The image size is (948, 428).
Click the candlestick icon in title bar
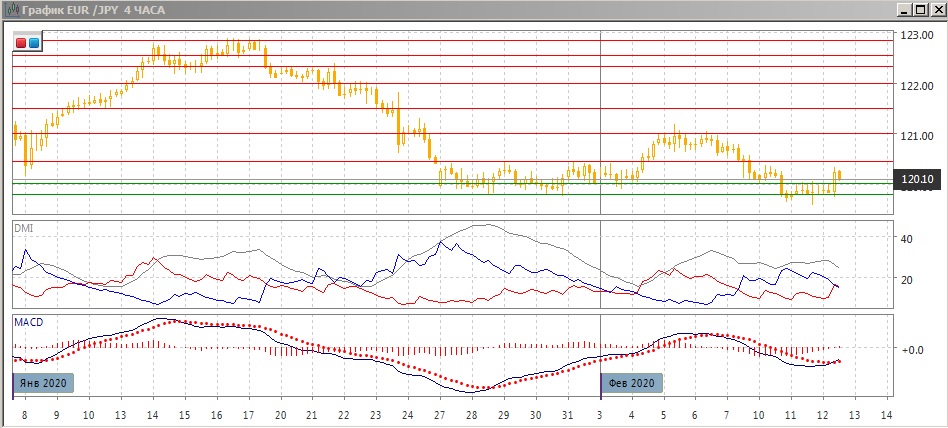10,9
